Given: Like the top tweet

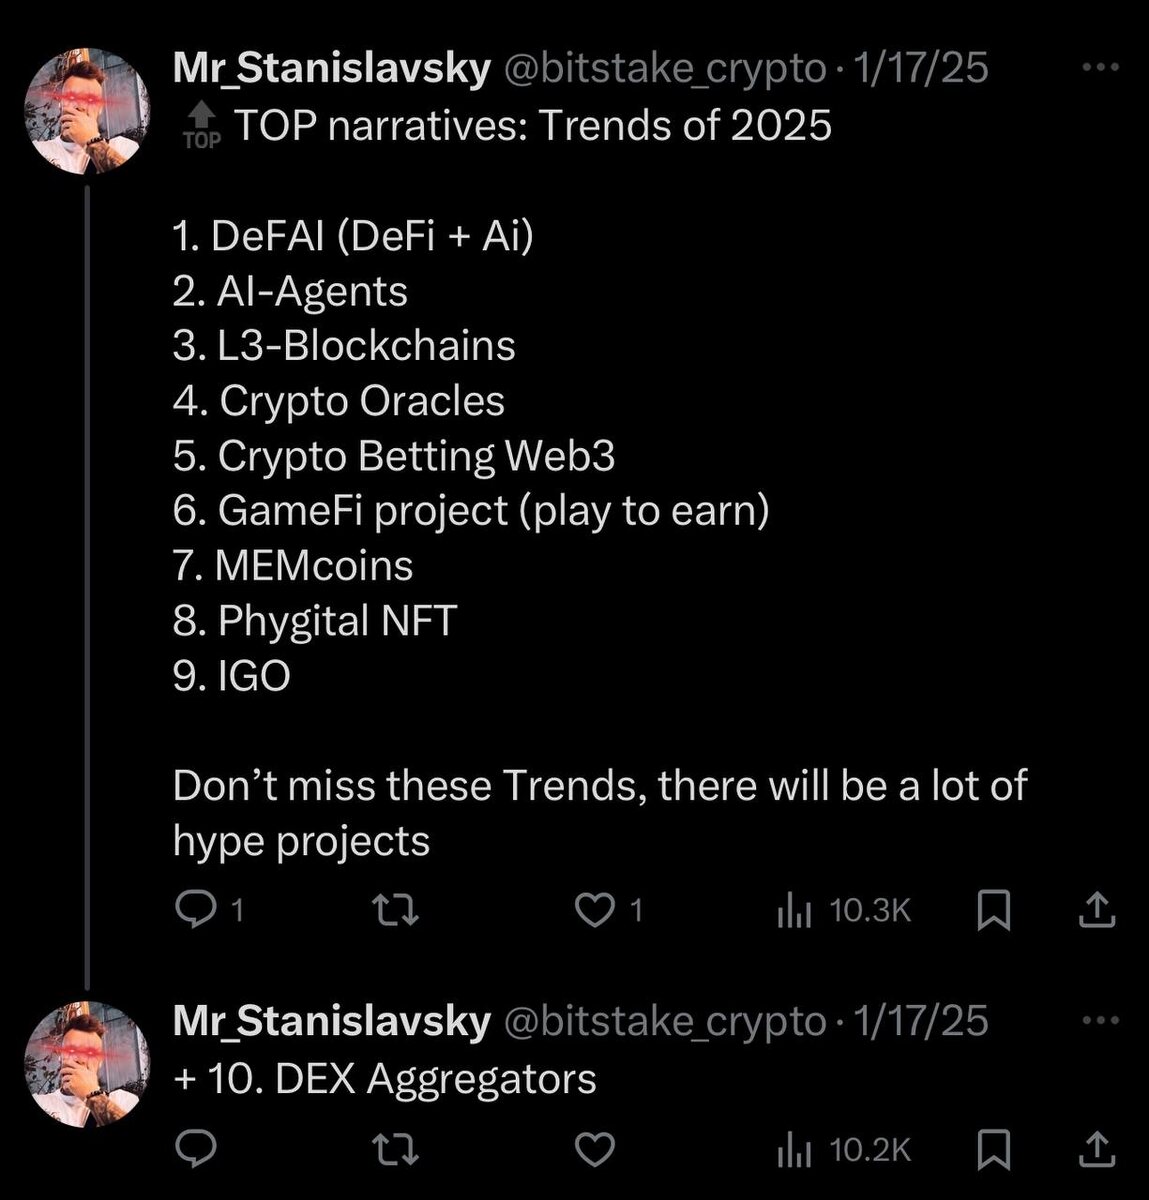Looking at the screenshot, I should click(596, 908).
